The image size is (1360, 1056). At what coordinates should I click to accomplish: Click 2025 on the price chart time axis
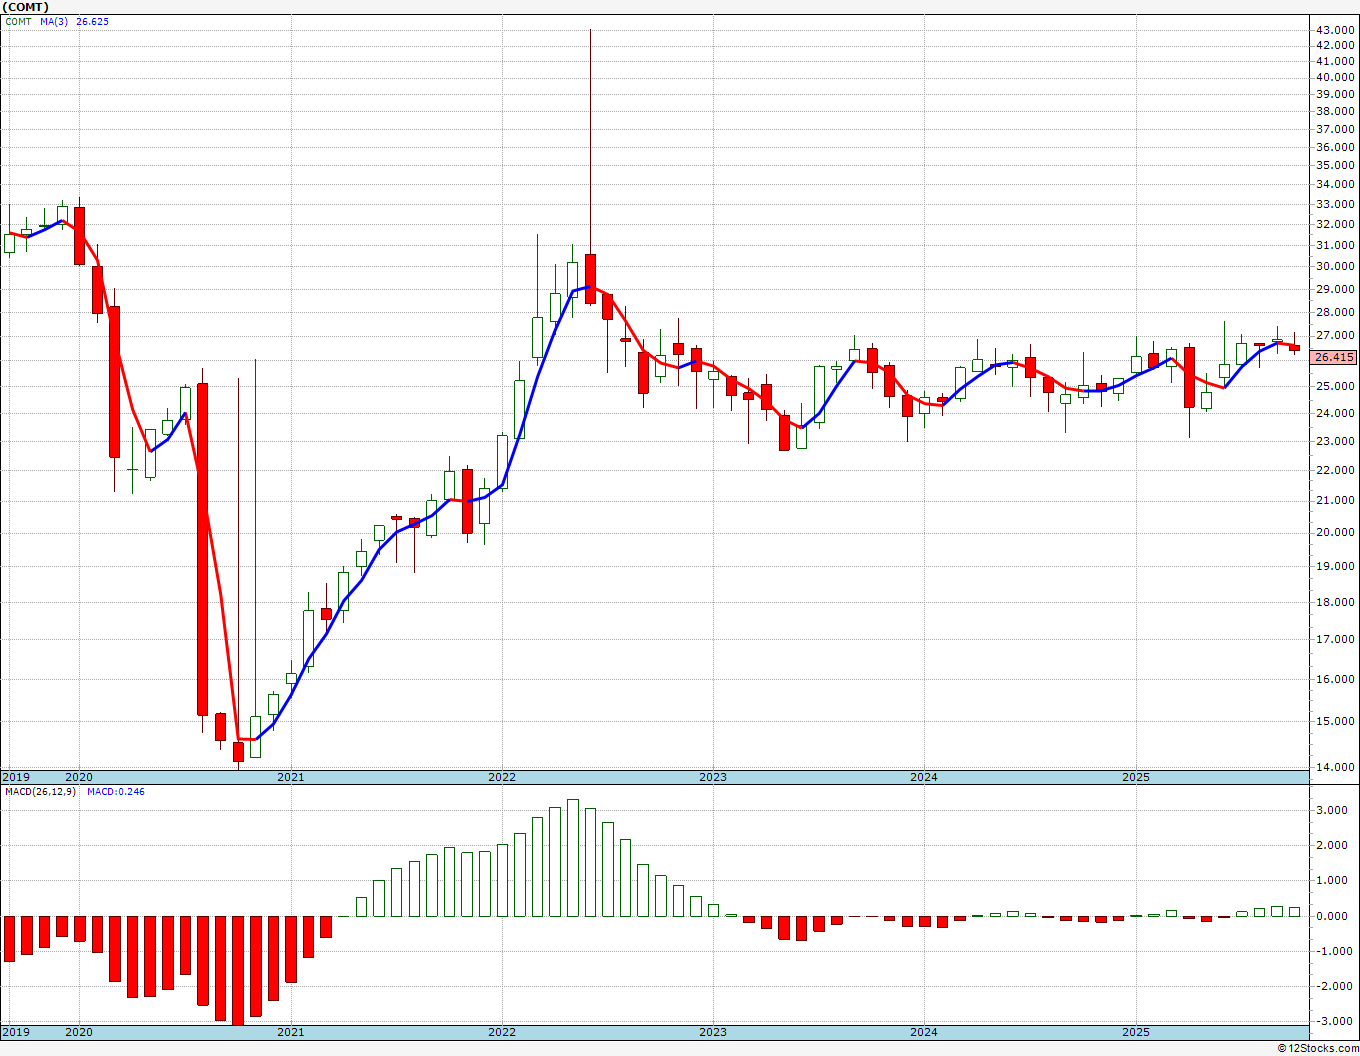tap(1136, 777)
